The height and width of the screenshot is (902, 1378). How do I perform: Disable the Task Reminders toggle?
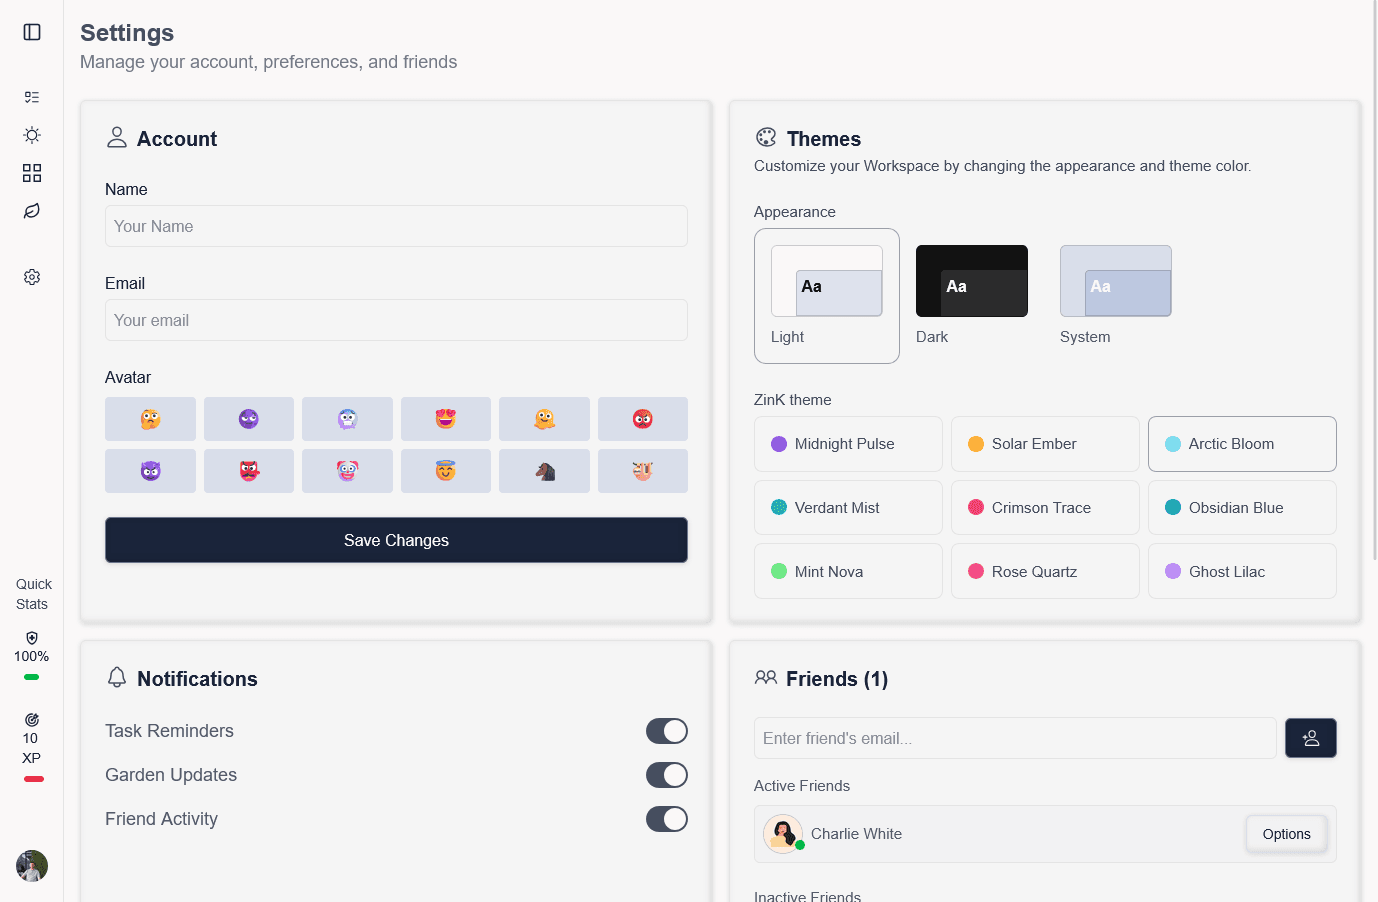(667, 731)
